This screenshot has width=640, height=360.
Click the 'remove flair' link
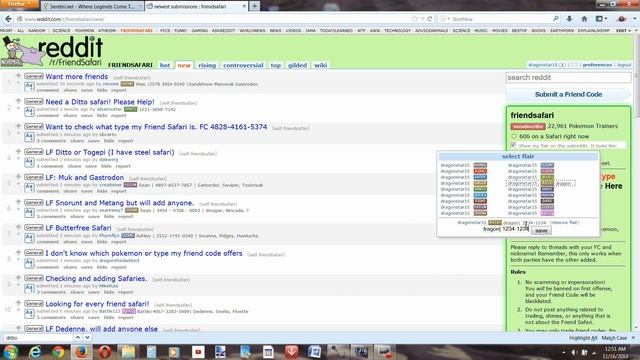pyautogui.click(x=564, y=222)
